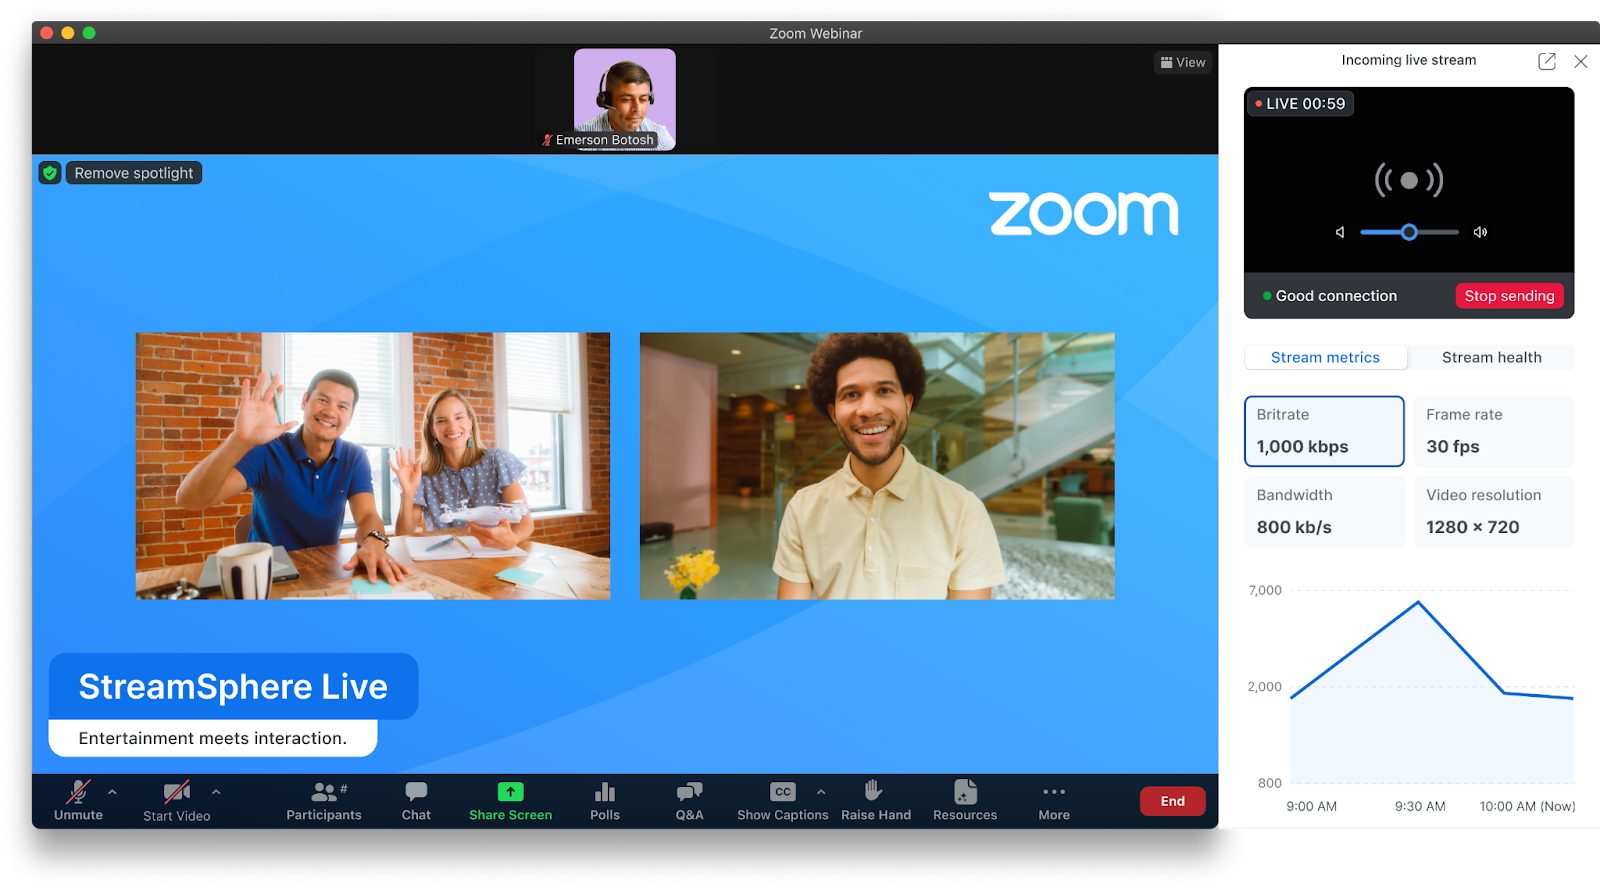Select the Britrate 1,000 kbps card
The width and height of the screenshot is (1600, 887).
pos(1324,431)
